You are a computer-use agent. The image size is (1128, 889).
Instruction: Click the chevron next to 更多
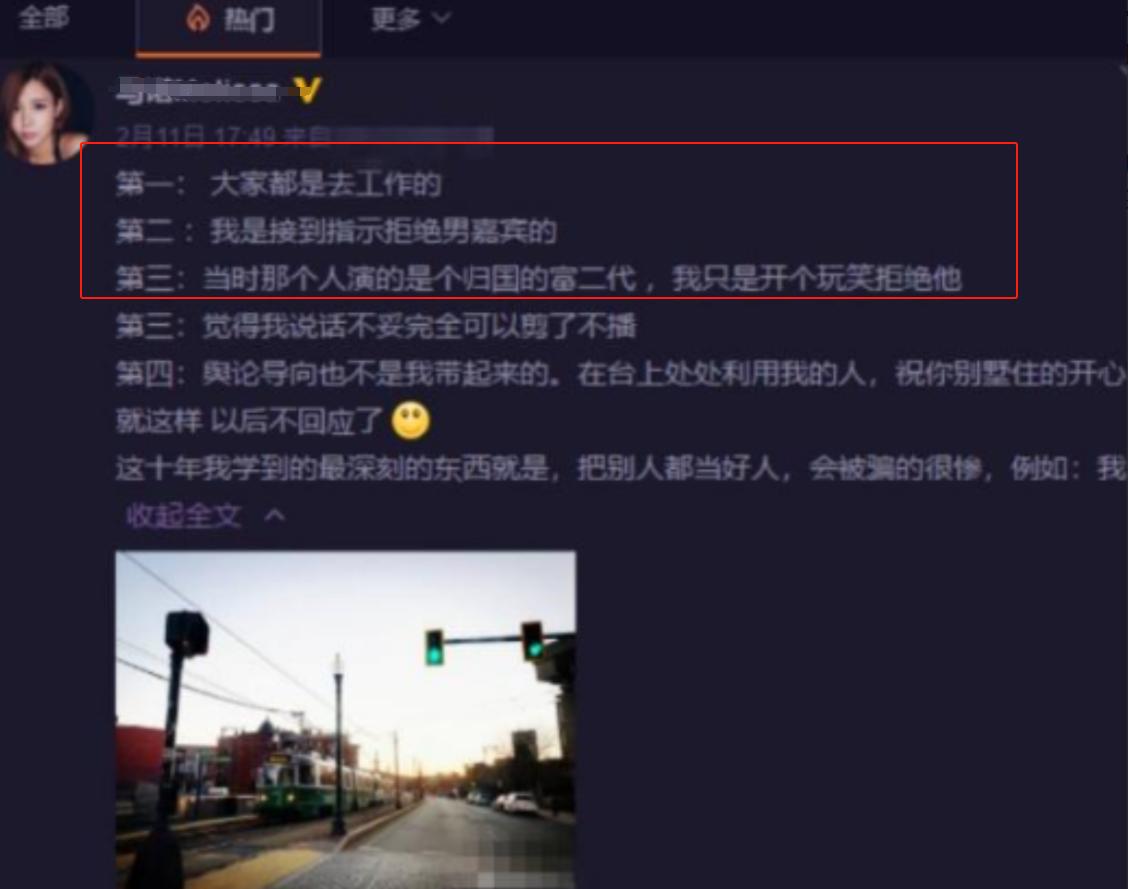[x=442, y=17]
